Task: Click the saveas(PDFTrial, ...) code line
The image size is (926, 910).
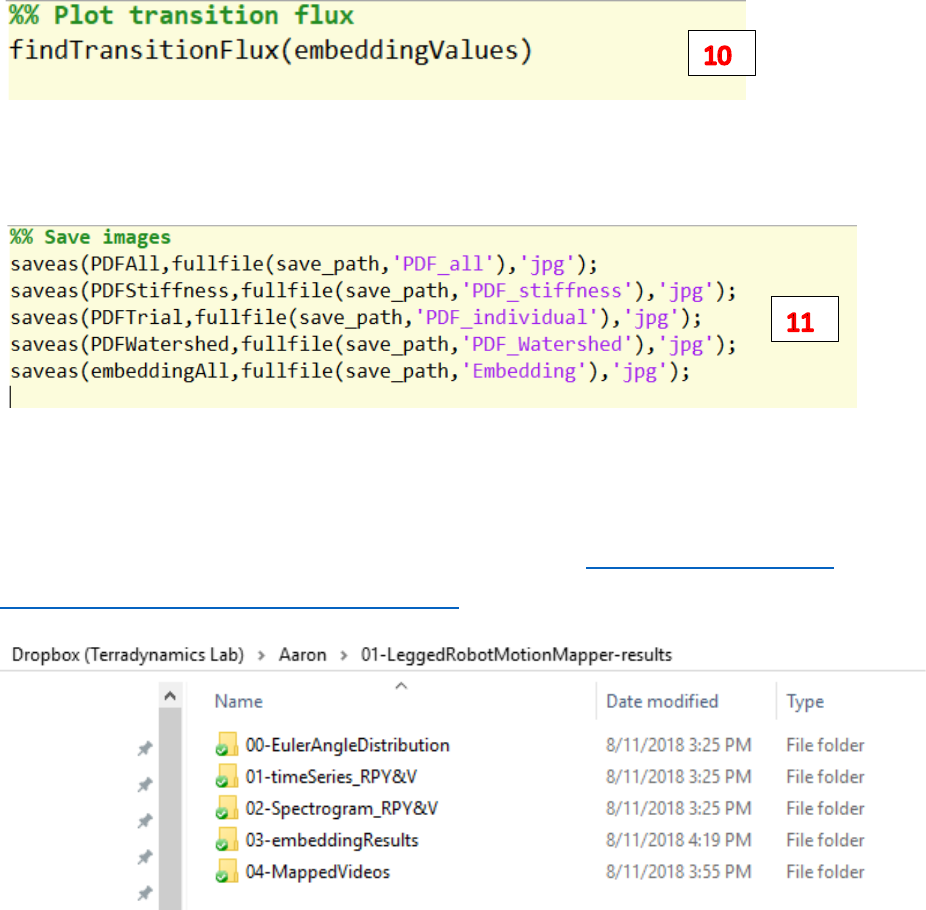Action: click(x=356, y=318)
